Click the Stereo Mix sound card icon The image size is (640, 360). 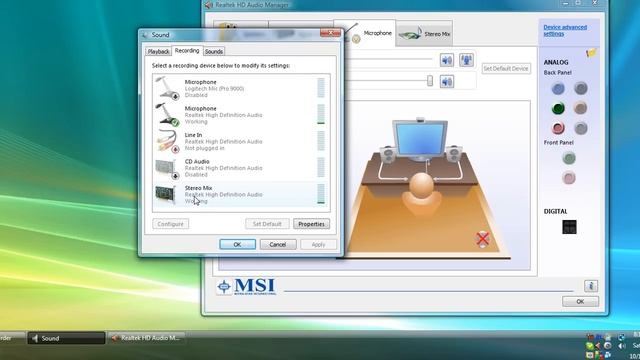(x=166, y=194)
